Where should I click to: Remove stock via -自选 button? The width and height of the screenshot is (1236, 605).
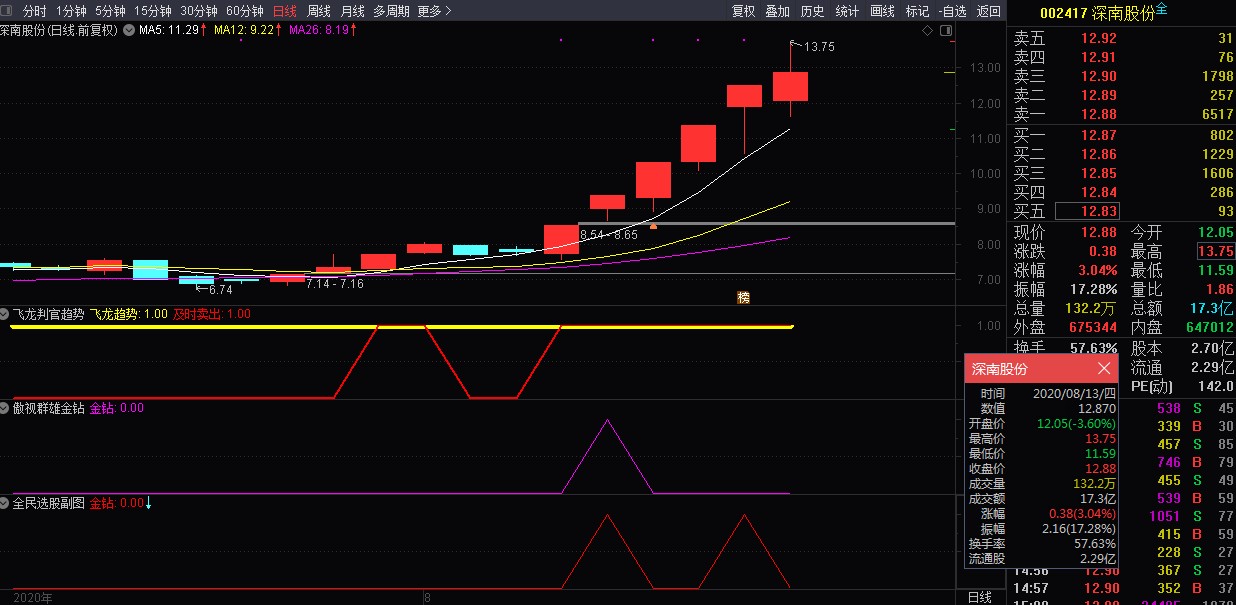[x=953, y=11]
